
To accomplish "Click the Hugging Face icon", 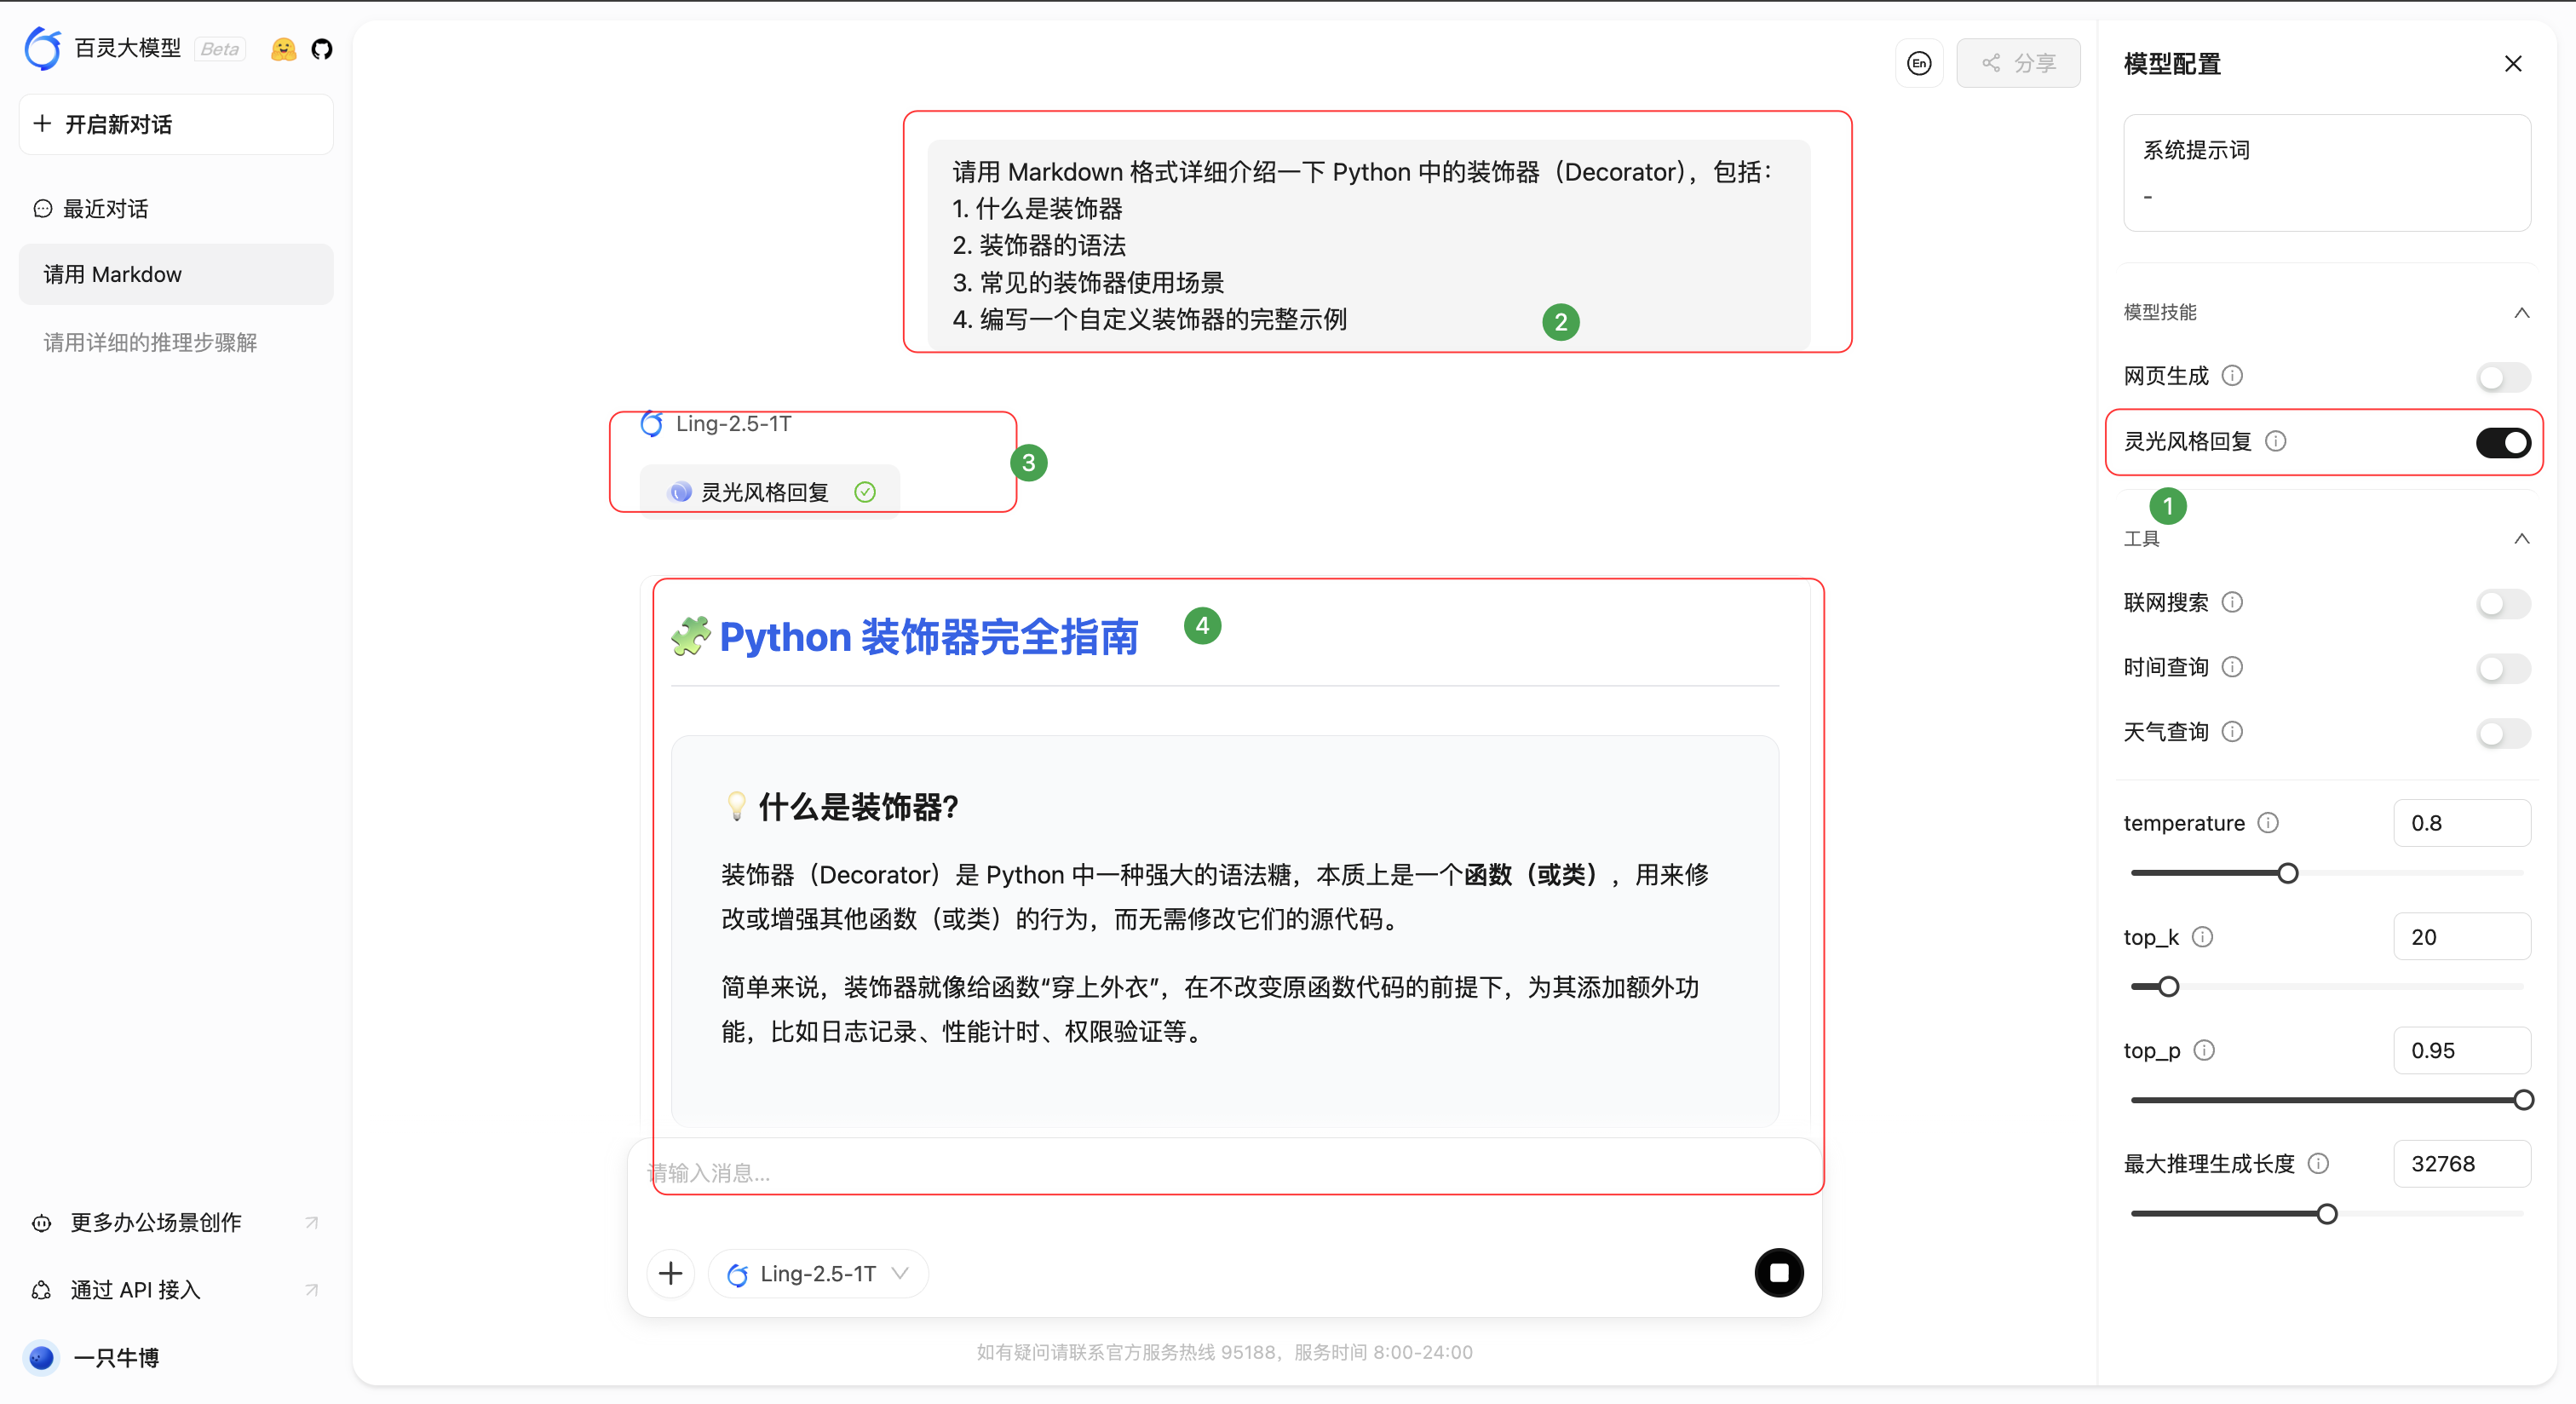I will point(283,48).
